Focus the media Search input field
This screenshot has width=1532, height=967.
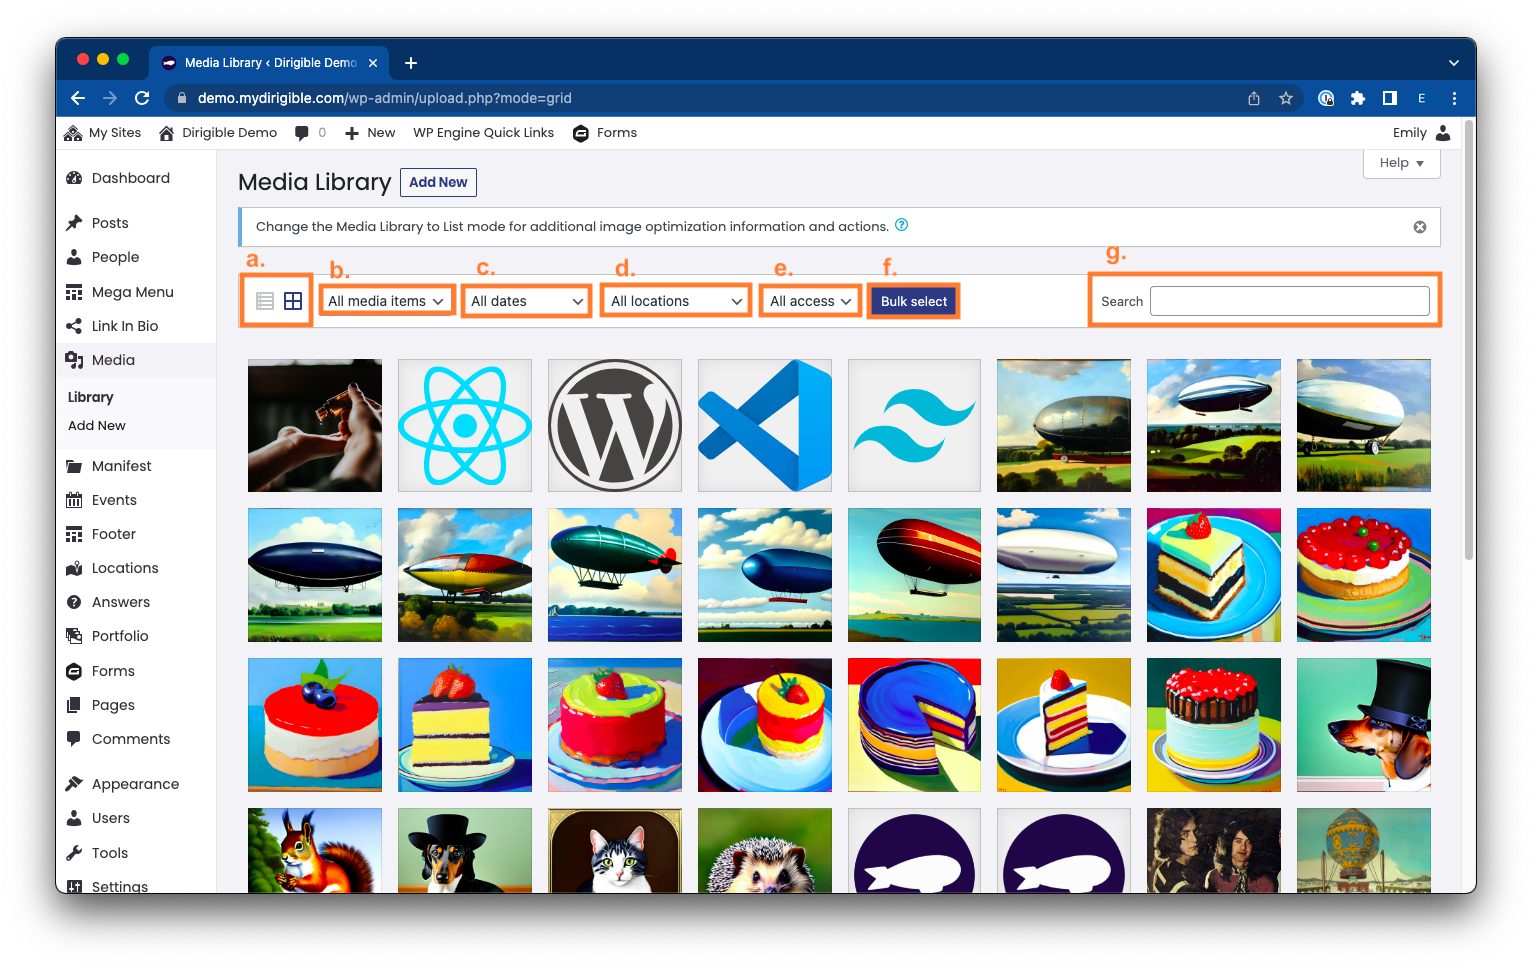[1290, 301]
